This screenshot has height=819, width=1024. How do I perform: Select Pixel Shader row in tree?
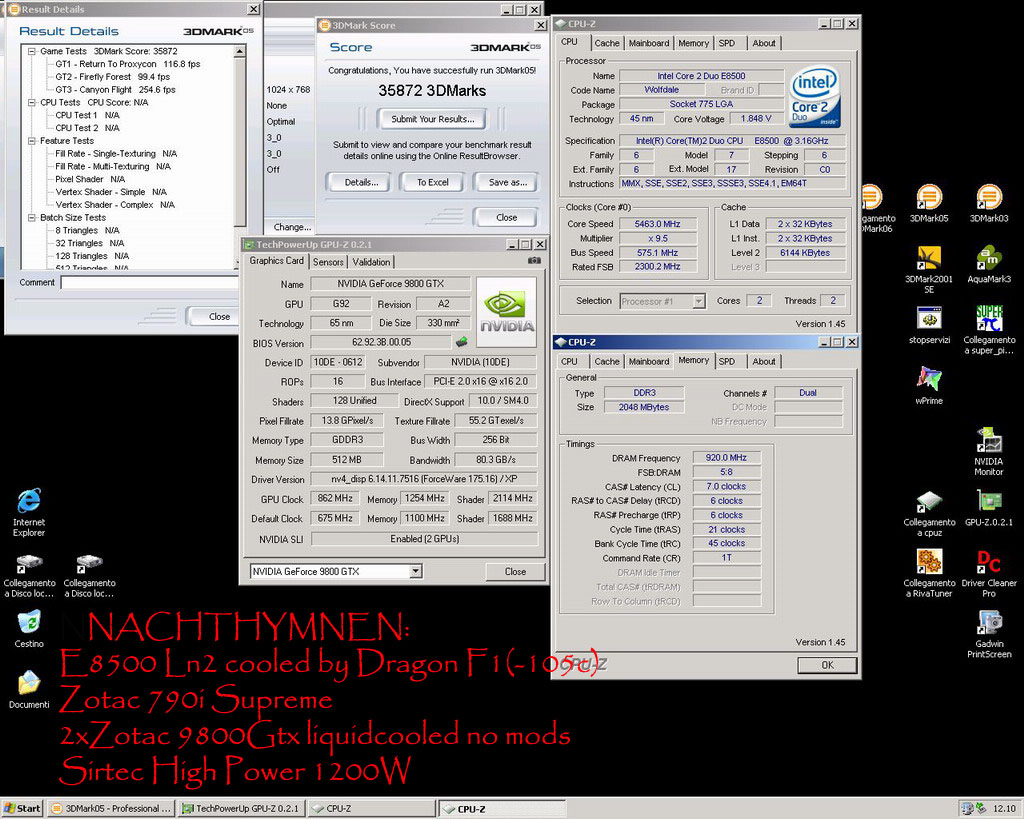coord(89,179)
